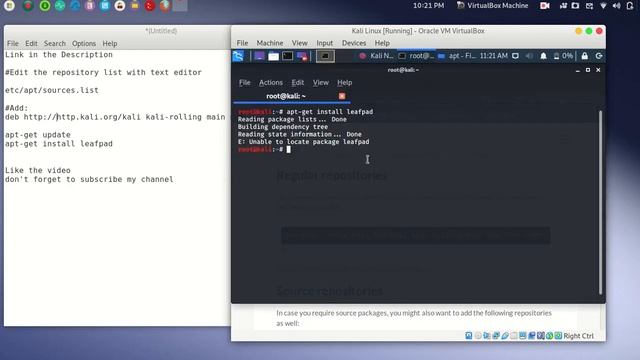Click the screen recorder icon in Kali panel
The image size is (640, 360).
pos(302,56)
